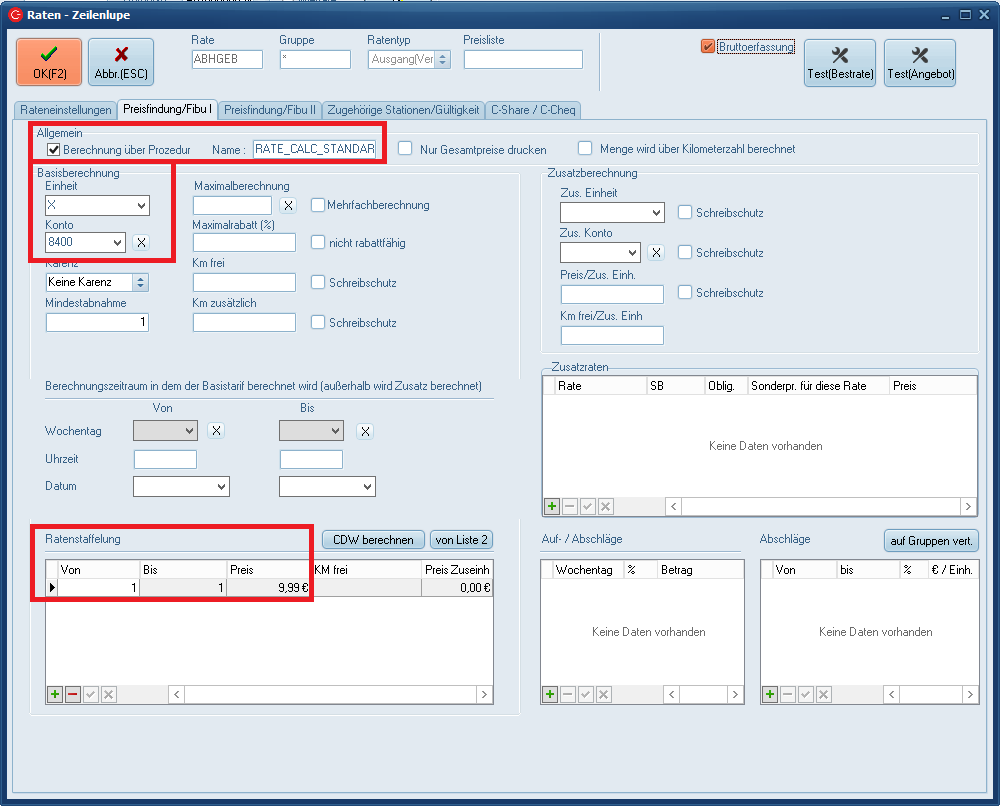Screen dimensions: 1000x806
Task: Add a row with Ratenstaffelung green plus
Action: 55,694
